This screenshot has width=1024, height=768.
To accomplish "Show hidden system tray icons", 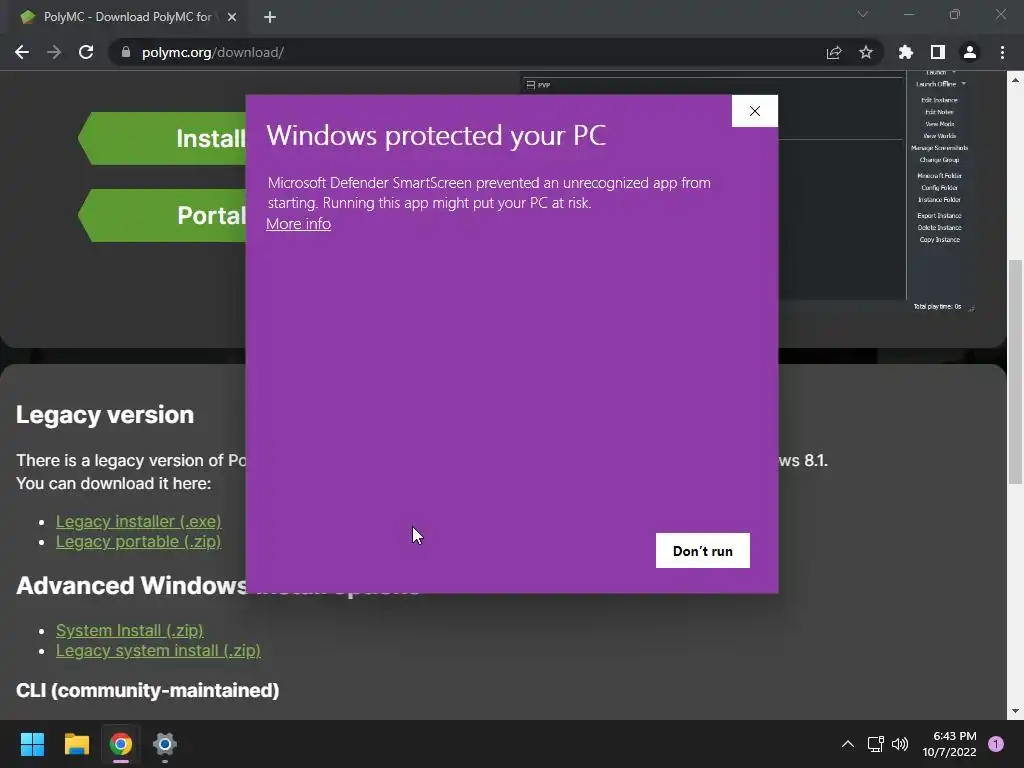I will (x=848, y=744).
